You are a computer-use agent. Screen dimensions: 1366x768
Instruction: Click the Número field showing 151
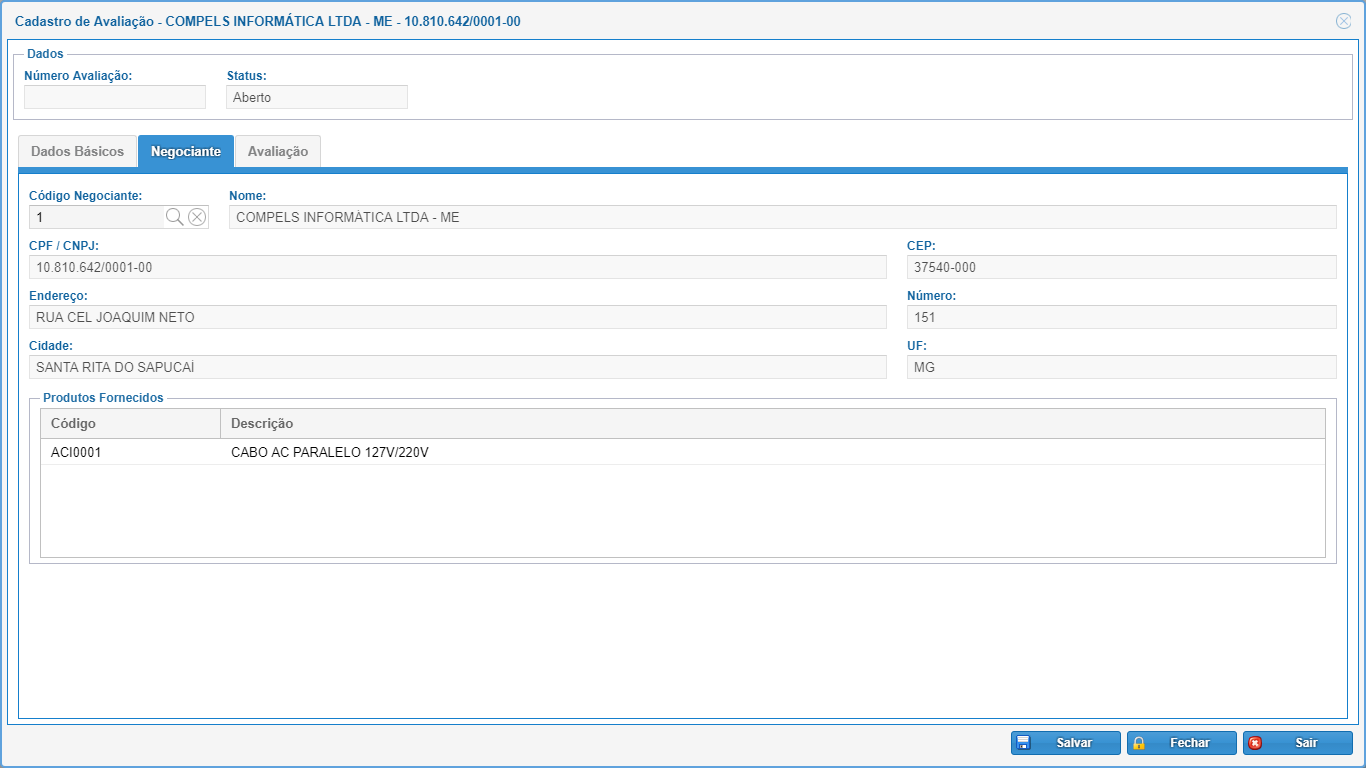[x=1122, y=317]
